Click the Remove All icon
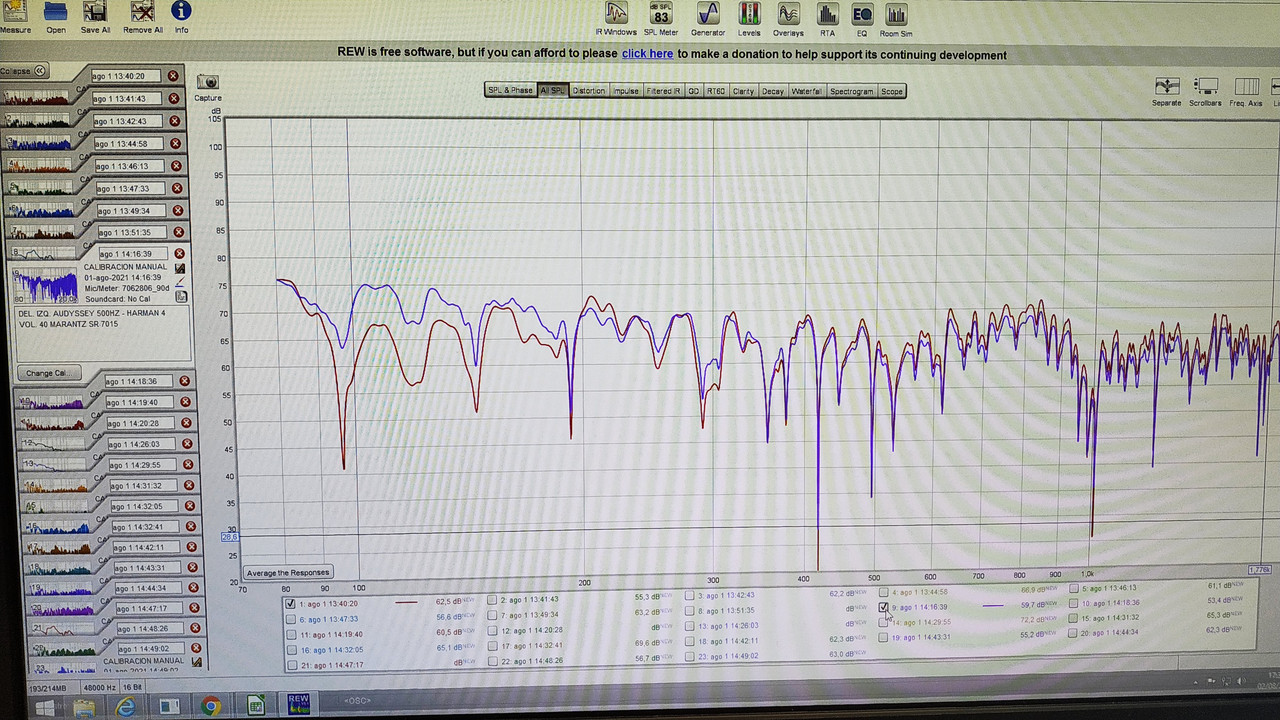1280x720 pixels. coord(143,13)
